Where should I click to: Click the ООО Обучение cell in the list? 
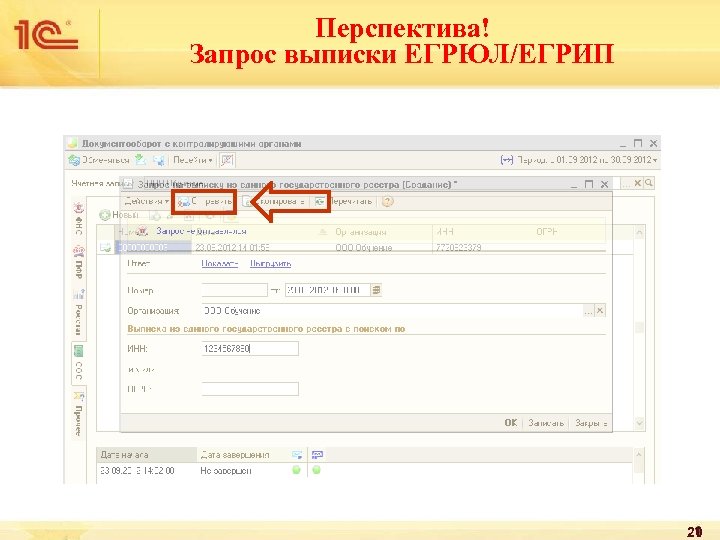click(364, 248)
